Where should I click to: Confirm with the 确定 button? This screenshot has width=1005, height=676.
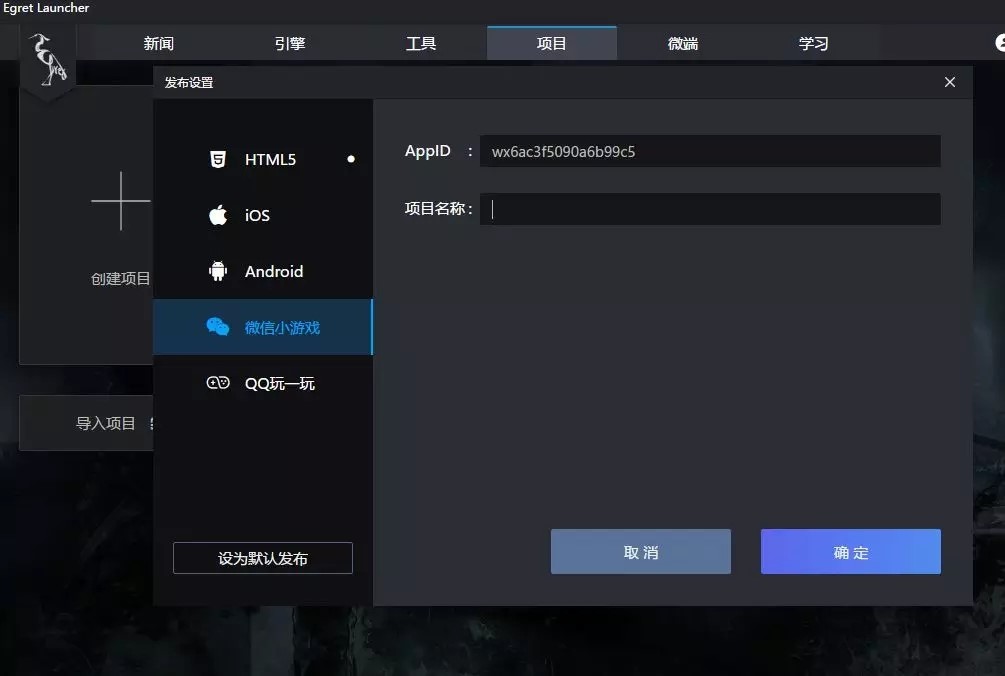(x=851, y=552)
